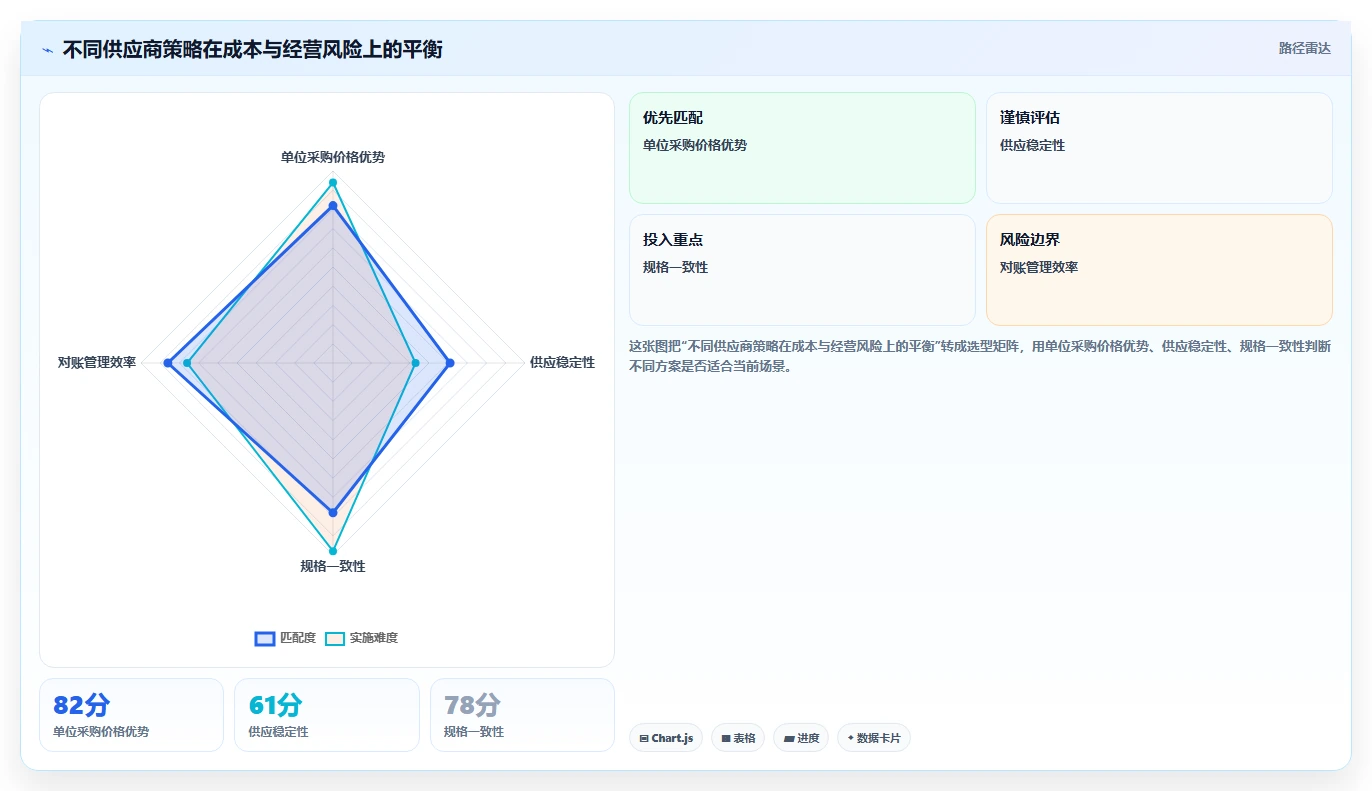Select the 谨慎评估 card
This screenshot has width=1372, height=791.
tap(1159, 148)
